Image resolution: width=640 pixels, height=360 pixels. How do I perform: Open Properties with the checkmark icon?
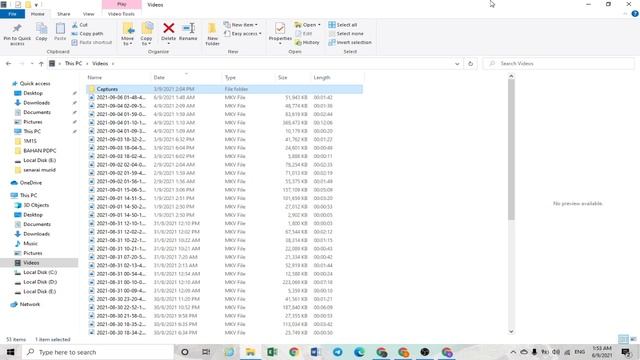point(280,29)
